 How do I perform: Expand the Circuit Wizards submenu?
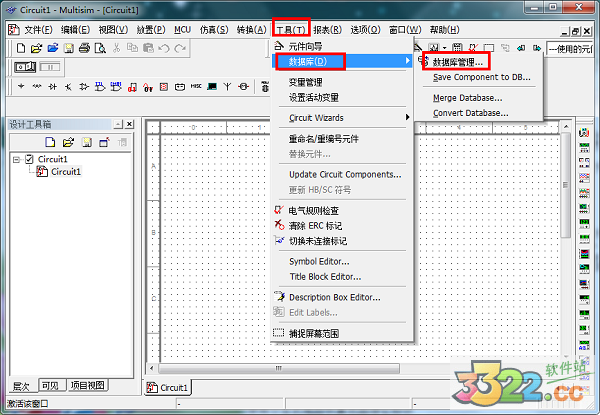tap(343, 118)
